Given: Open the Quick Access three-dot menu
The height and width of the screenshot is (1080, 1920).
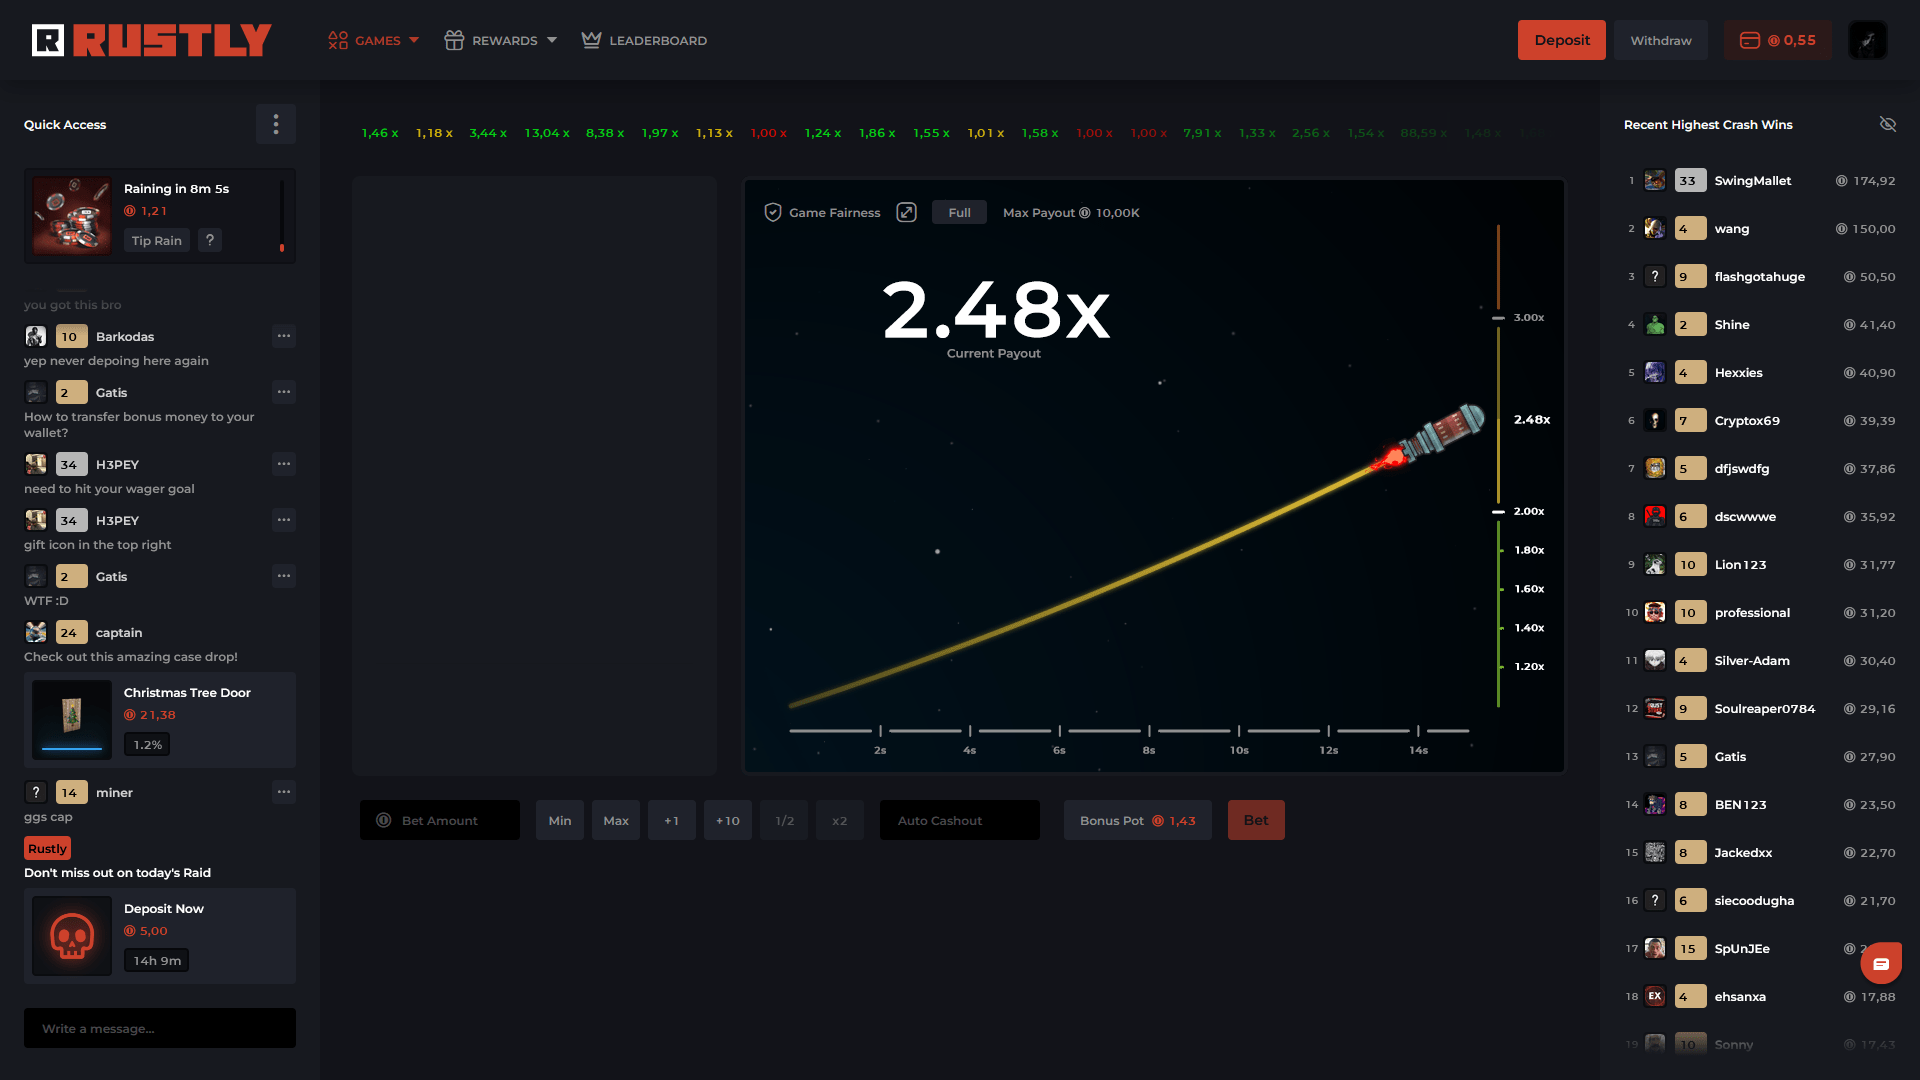Looking at the screenshot, I should (x=276, y=124).
